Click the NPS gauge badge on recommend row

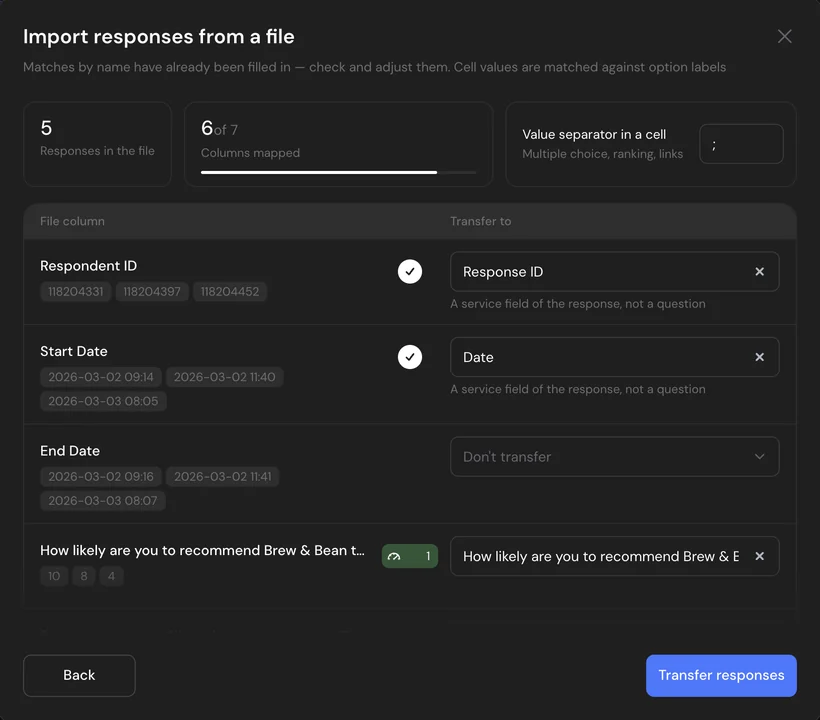pyautogui.click(x=409, y=556)
